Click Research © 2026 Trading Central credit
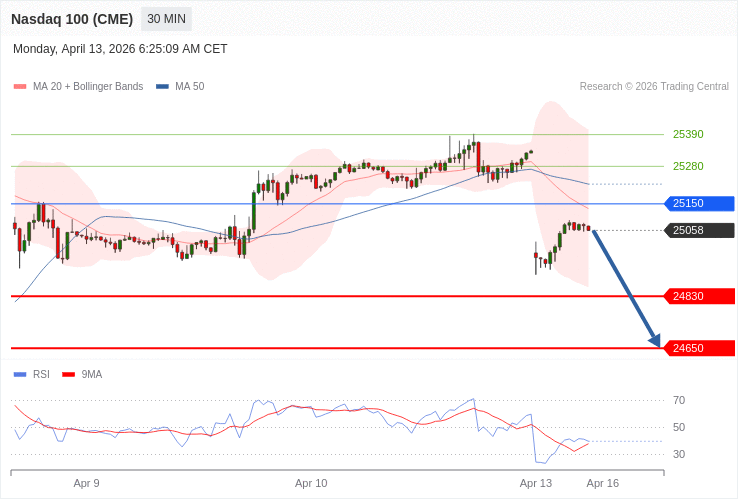Viewport: 738px width, 500px height. pos(654,87)
